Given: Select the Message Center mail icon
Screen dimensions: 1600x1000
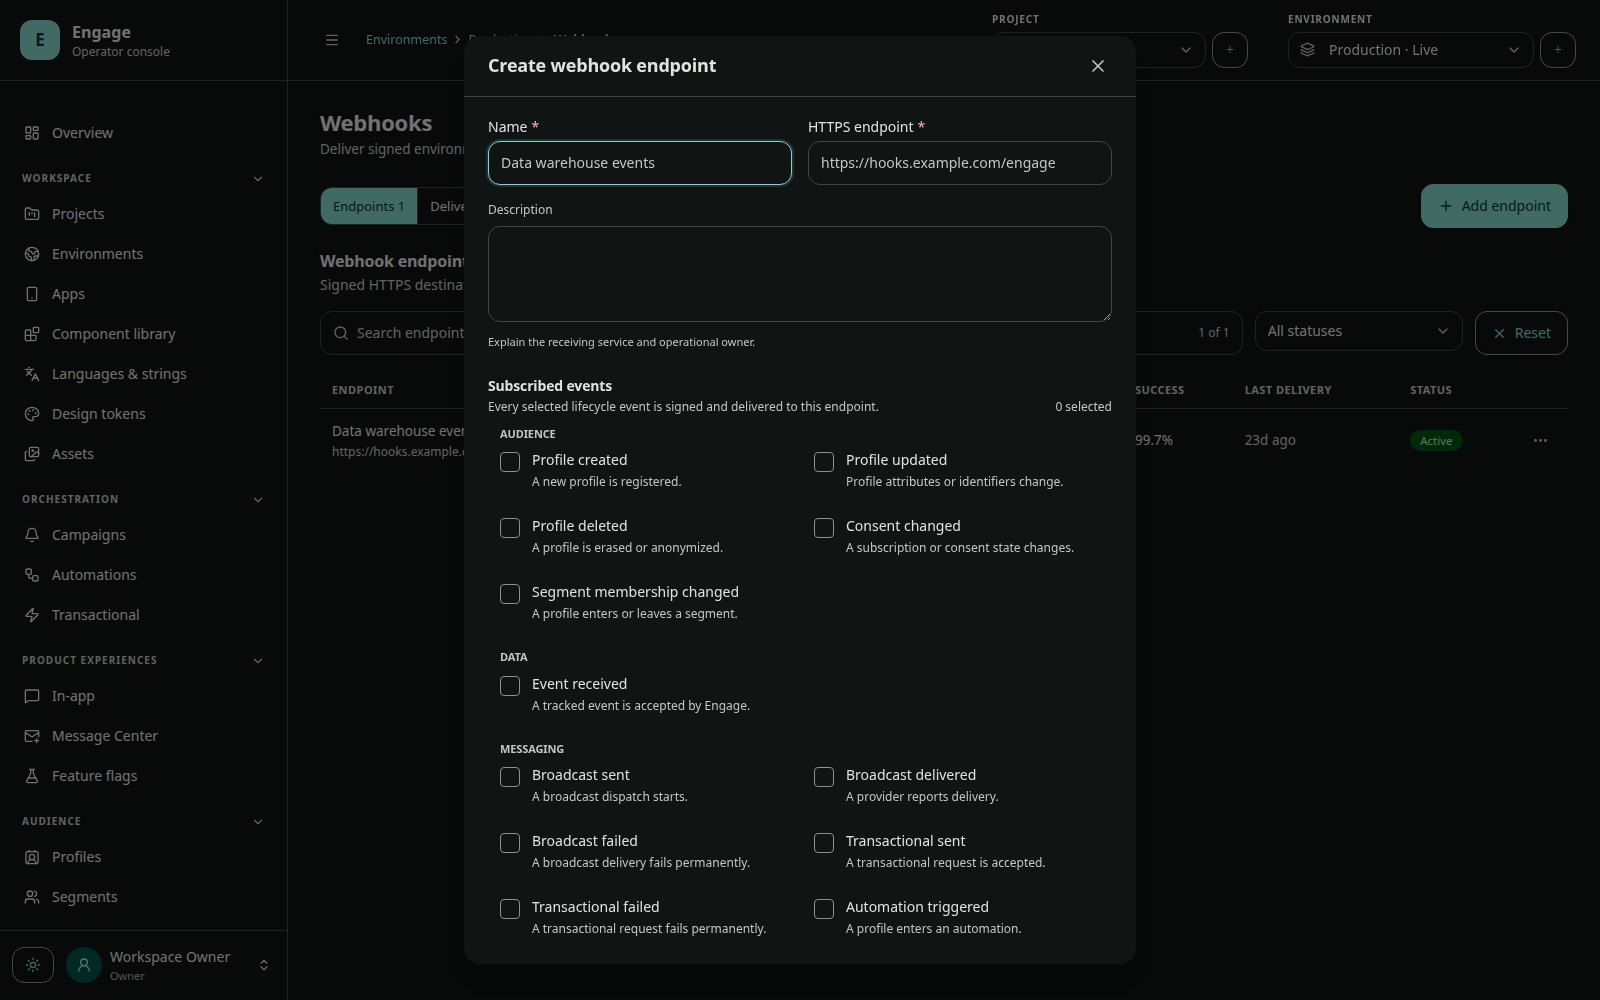Looking at the screenshot, I should pos(32,736).
